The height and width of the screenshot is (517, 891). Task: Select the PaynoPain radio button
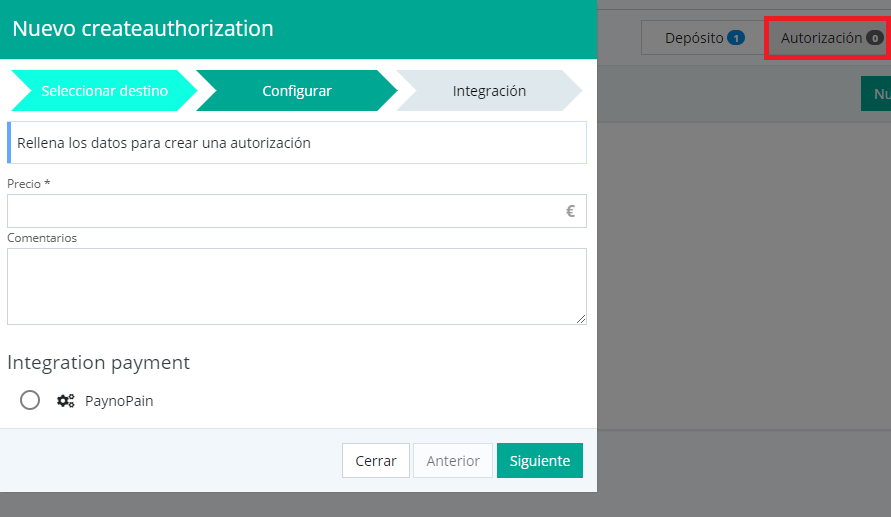pos(30,400)
